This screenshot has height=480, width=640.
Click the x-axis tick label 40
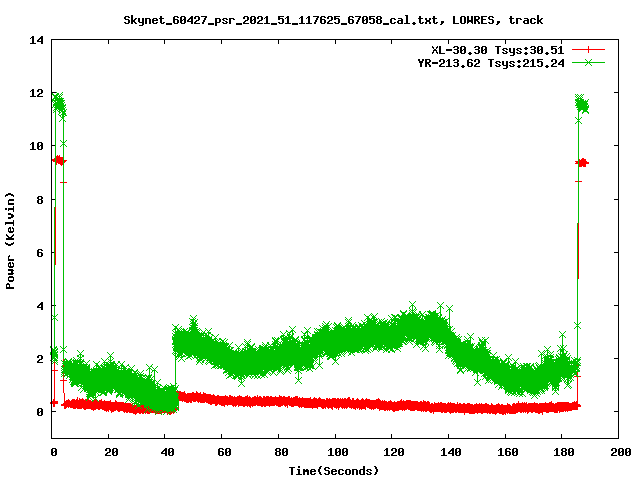pos(167,452)
